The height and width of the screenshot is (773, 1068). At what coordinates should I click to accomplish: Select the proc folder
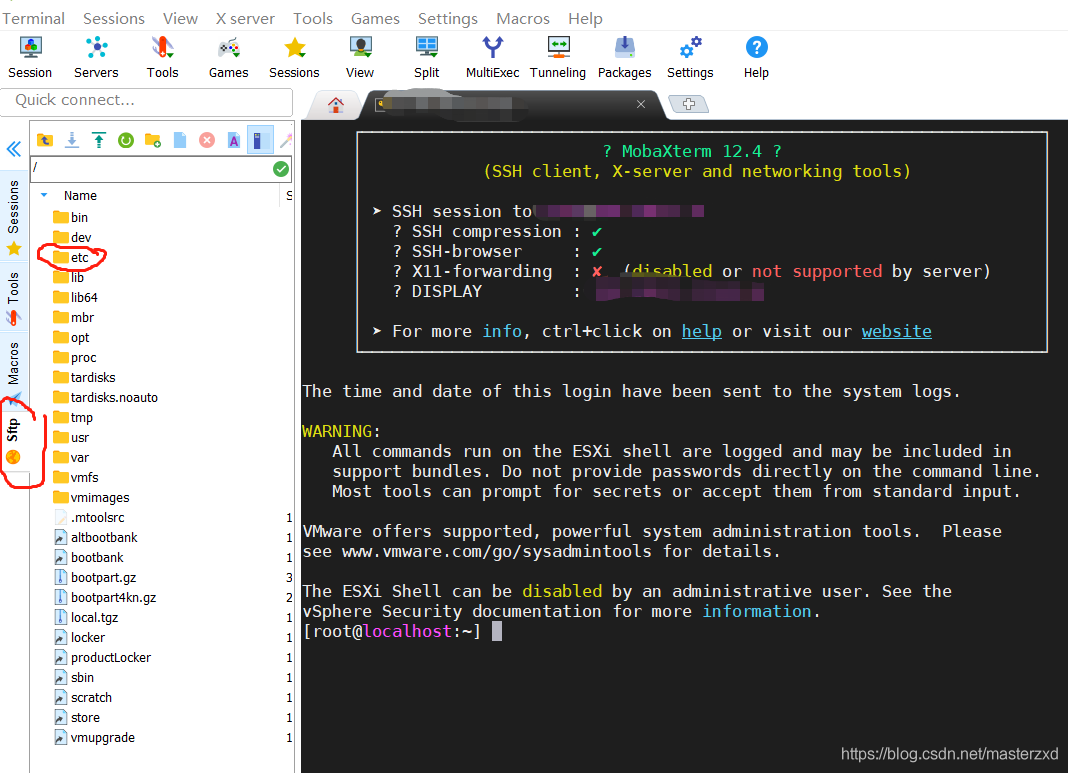[74, 358]
